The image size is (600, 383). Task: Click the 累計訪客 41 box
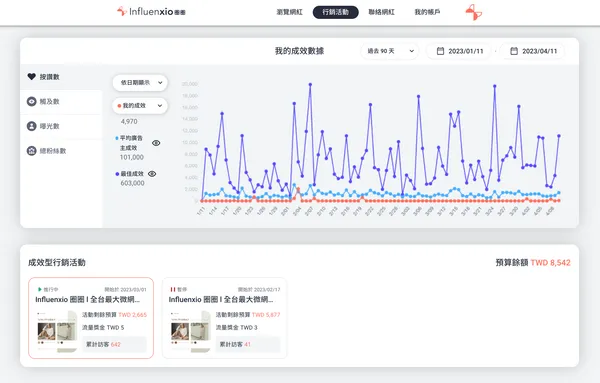(248, 344)
